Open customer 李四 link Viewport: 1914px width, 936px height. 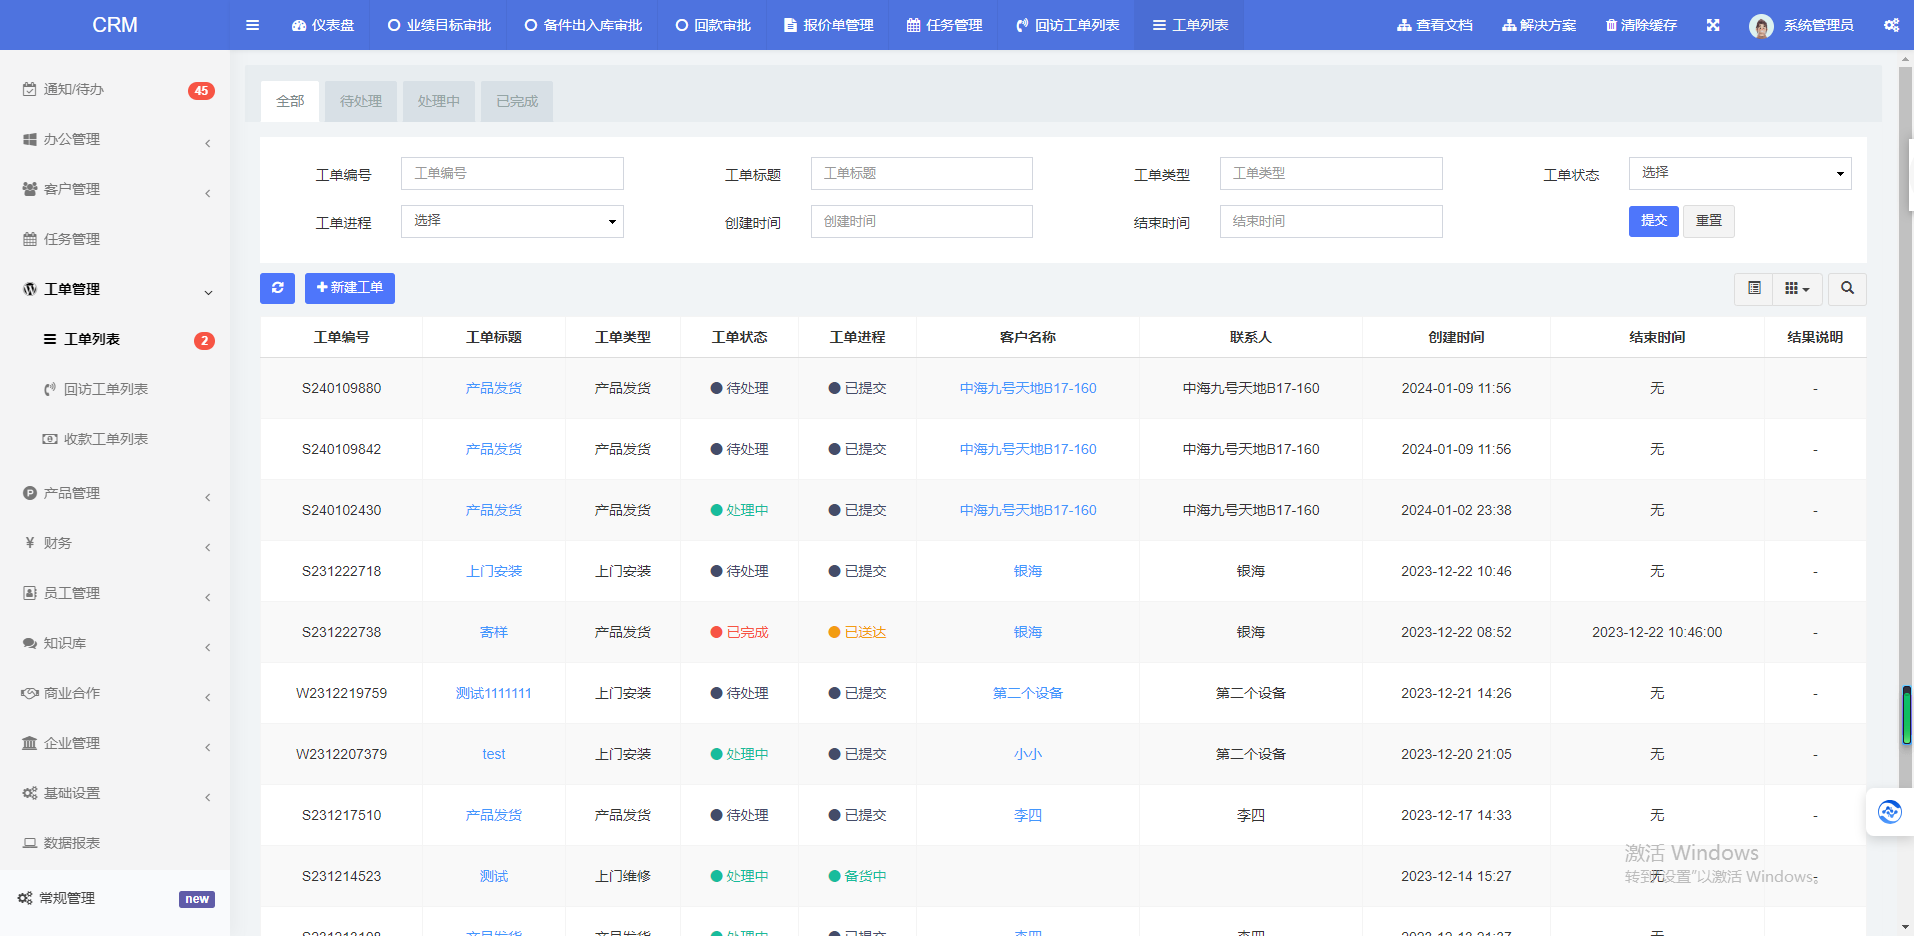pyautogui.click(x=1028, y=815)
